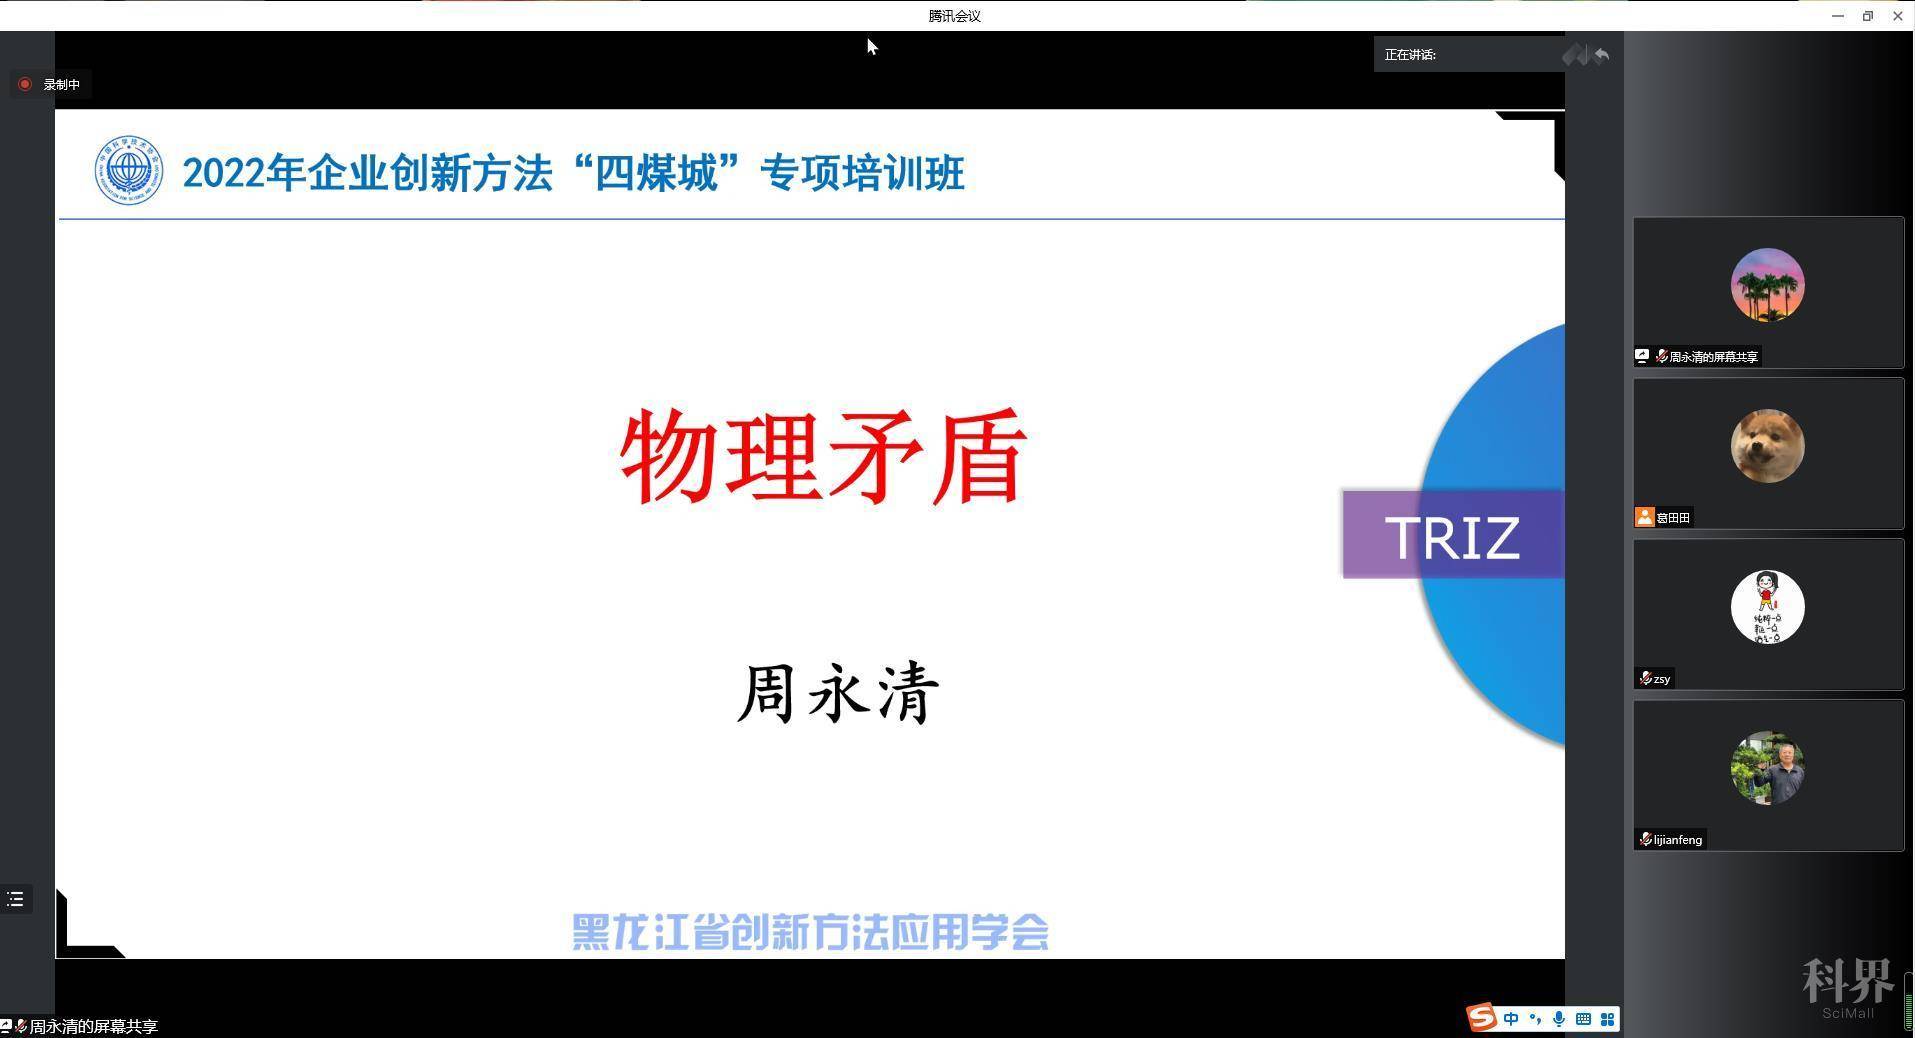Click Sogou voice input microphone
1915x1038 pixels.
tap(1558, 1019)
